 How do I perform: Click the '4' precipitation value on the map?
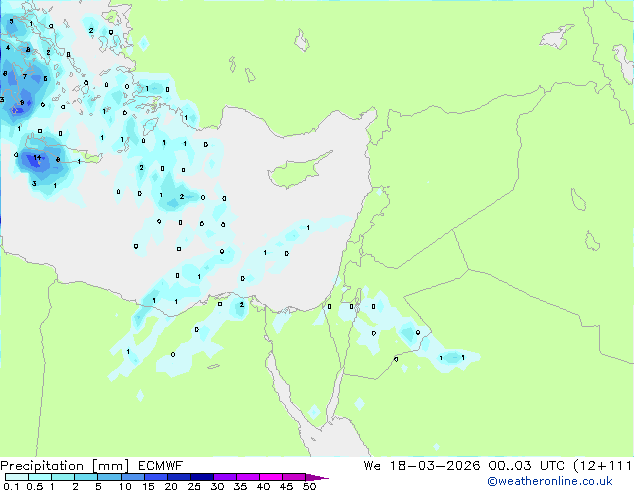[8, 48]
